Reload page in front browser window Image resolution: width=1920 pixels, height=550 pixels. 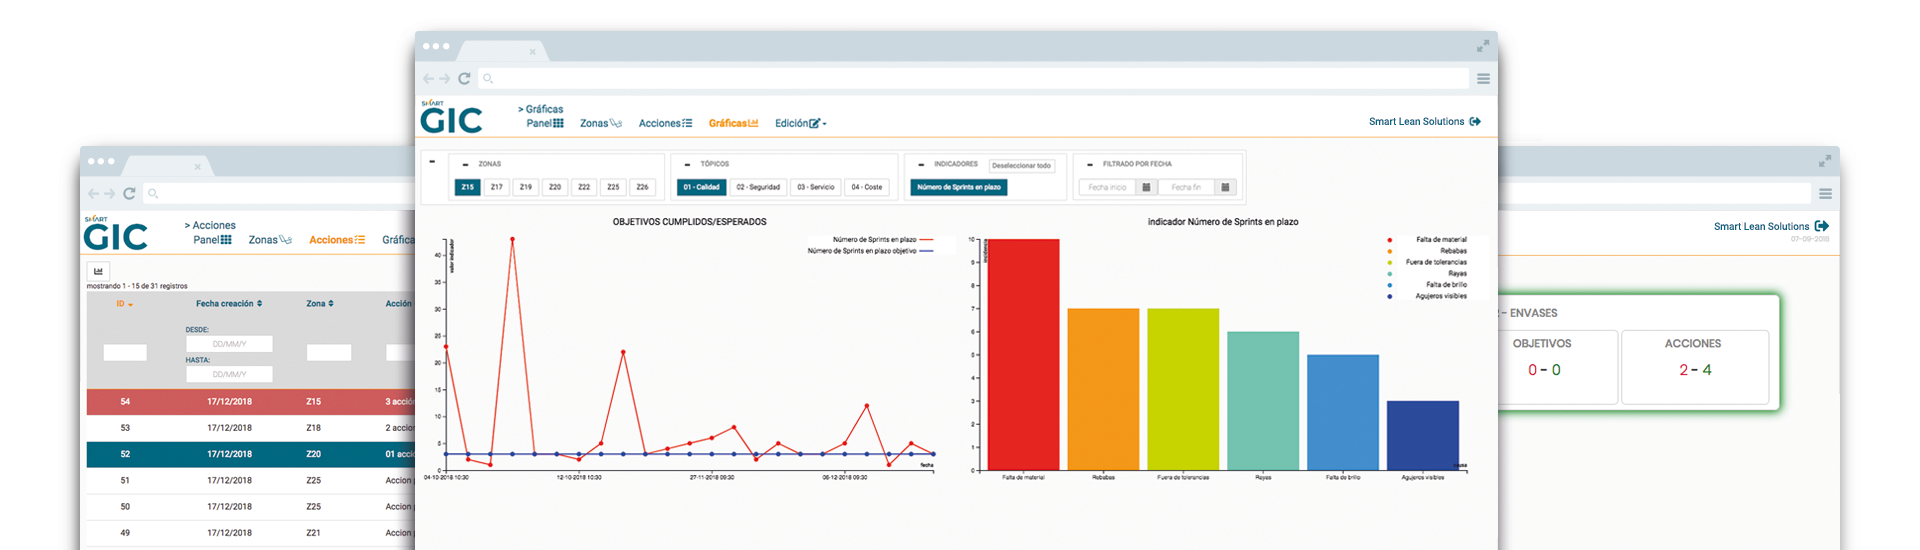pyautogui.click(x=464, y=78)
